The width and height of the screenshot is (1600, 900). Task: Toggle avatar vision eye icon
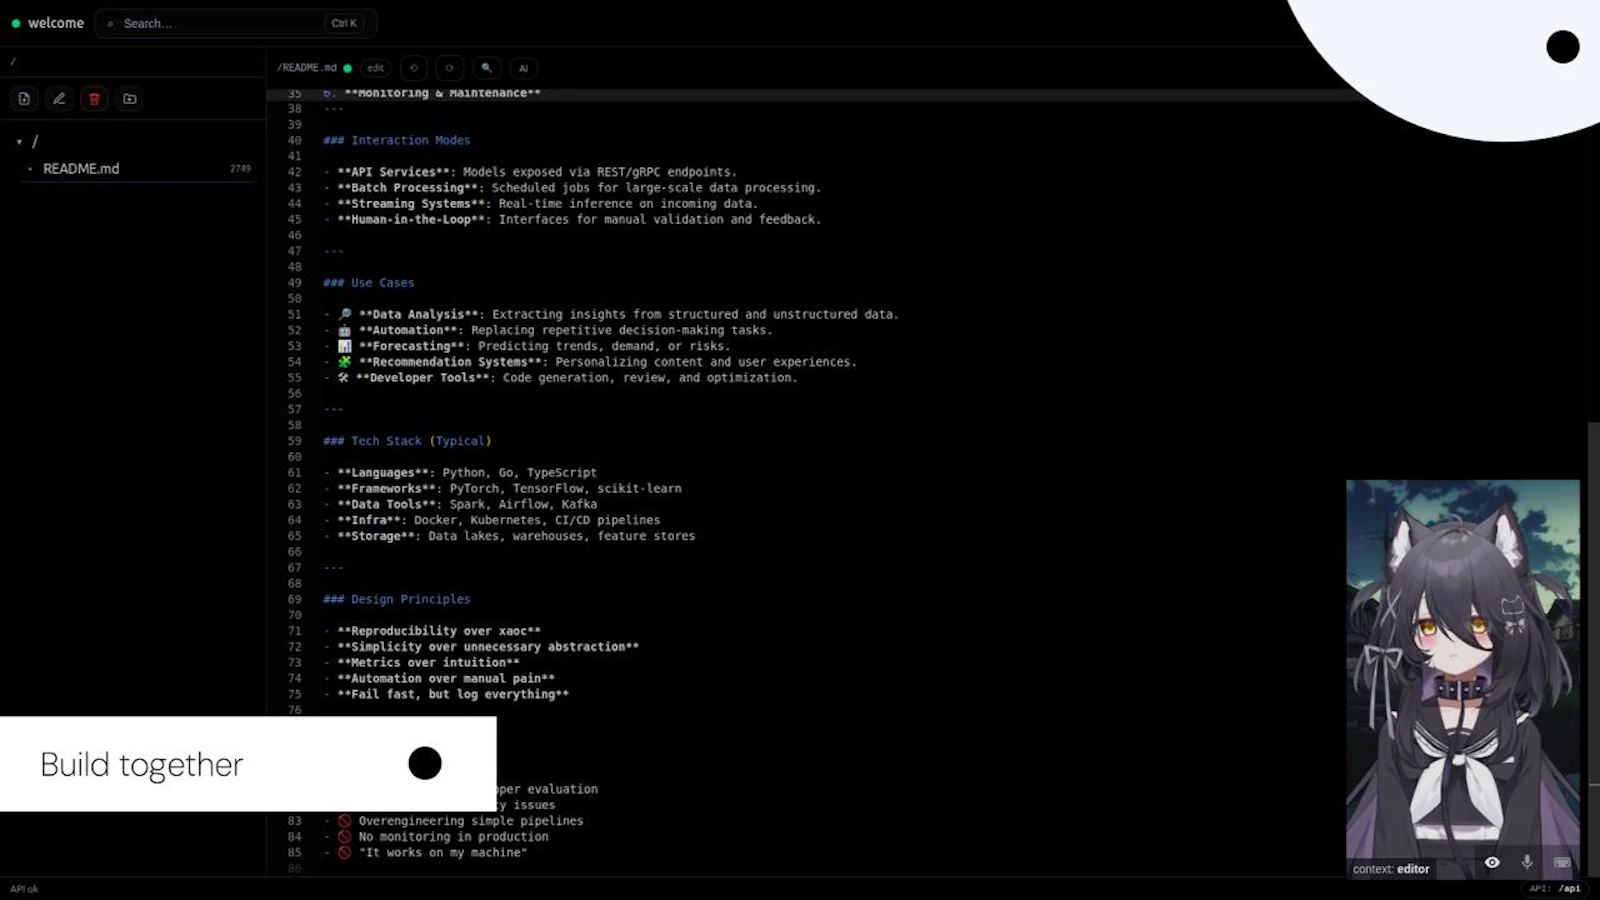(x=1492, y=862)
